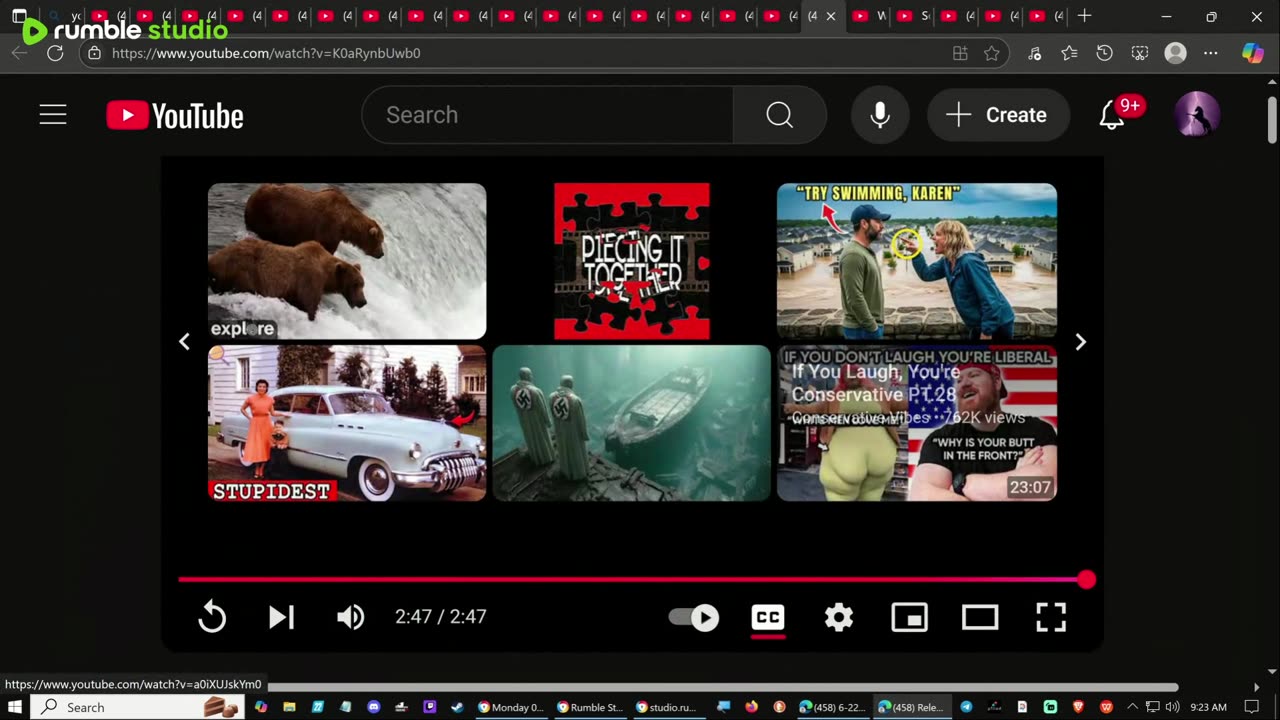The image size is (1280, 720).
Task: Open media control music icon in toolbar
Action: (x=1034, y=53)
